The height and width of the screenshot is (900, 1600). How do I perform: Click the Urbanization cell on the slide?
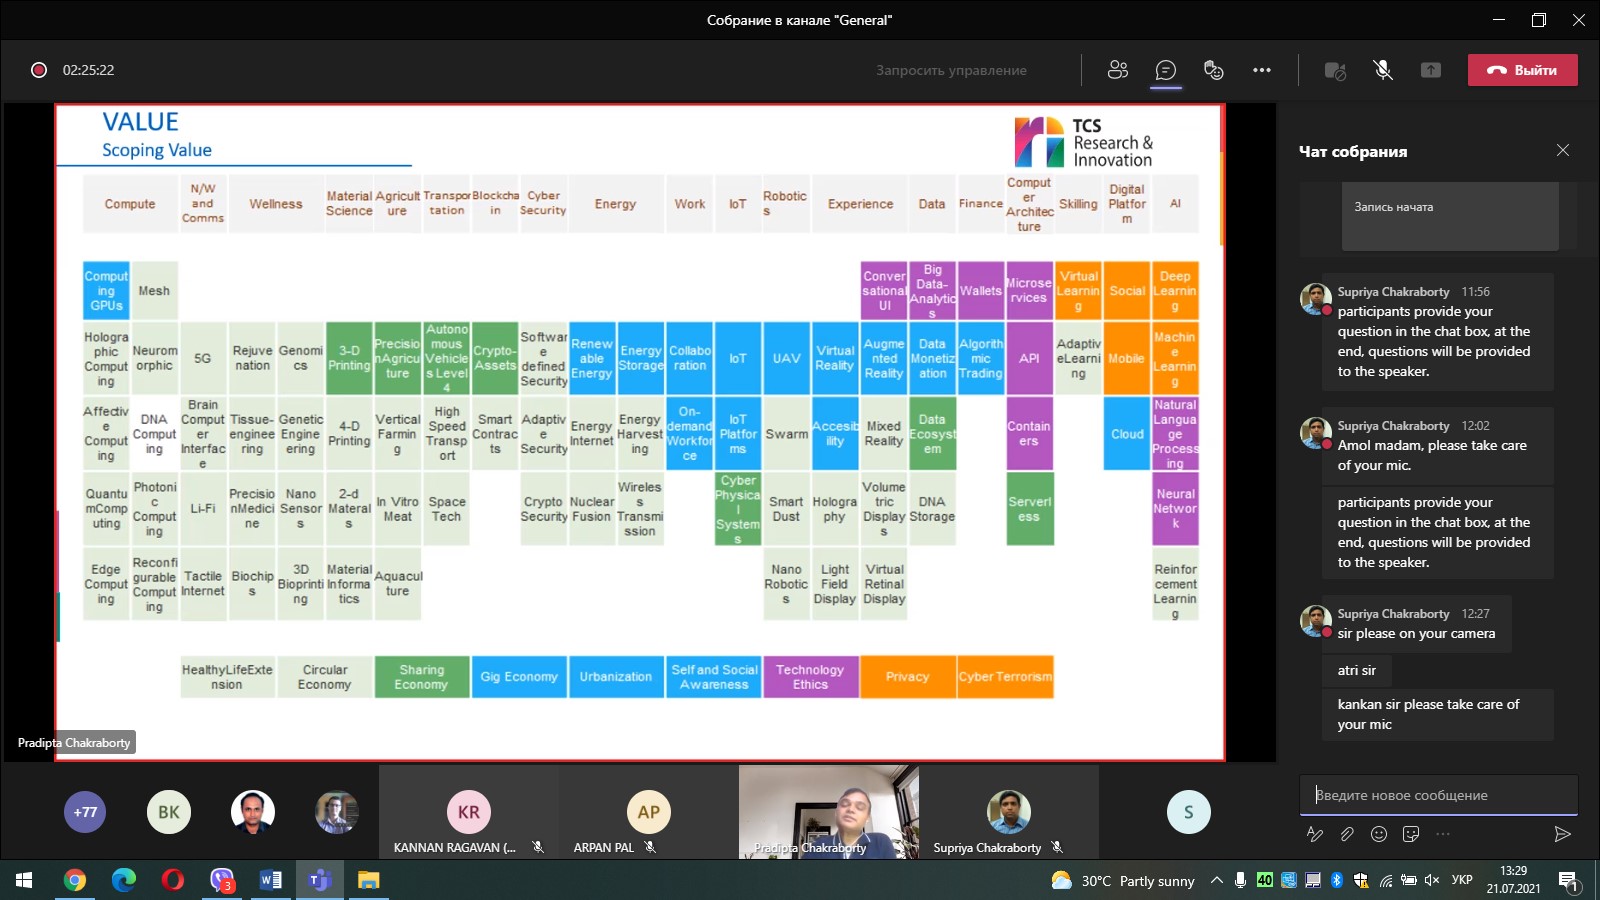(x=616, y=677)
